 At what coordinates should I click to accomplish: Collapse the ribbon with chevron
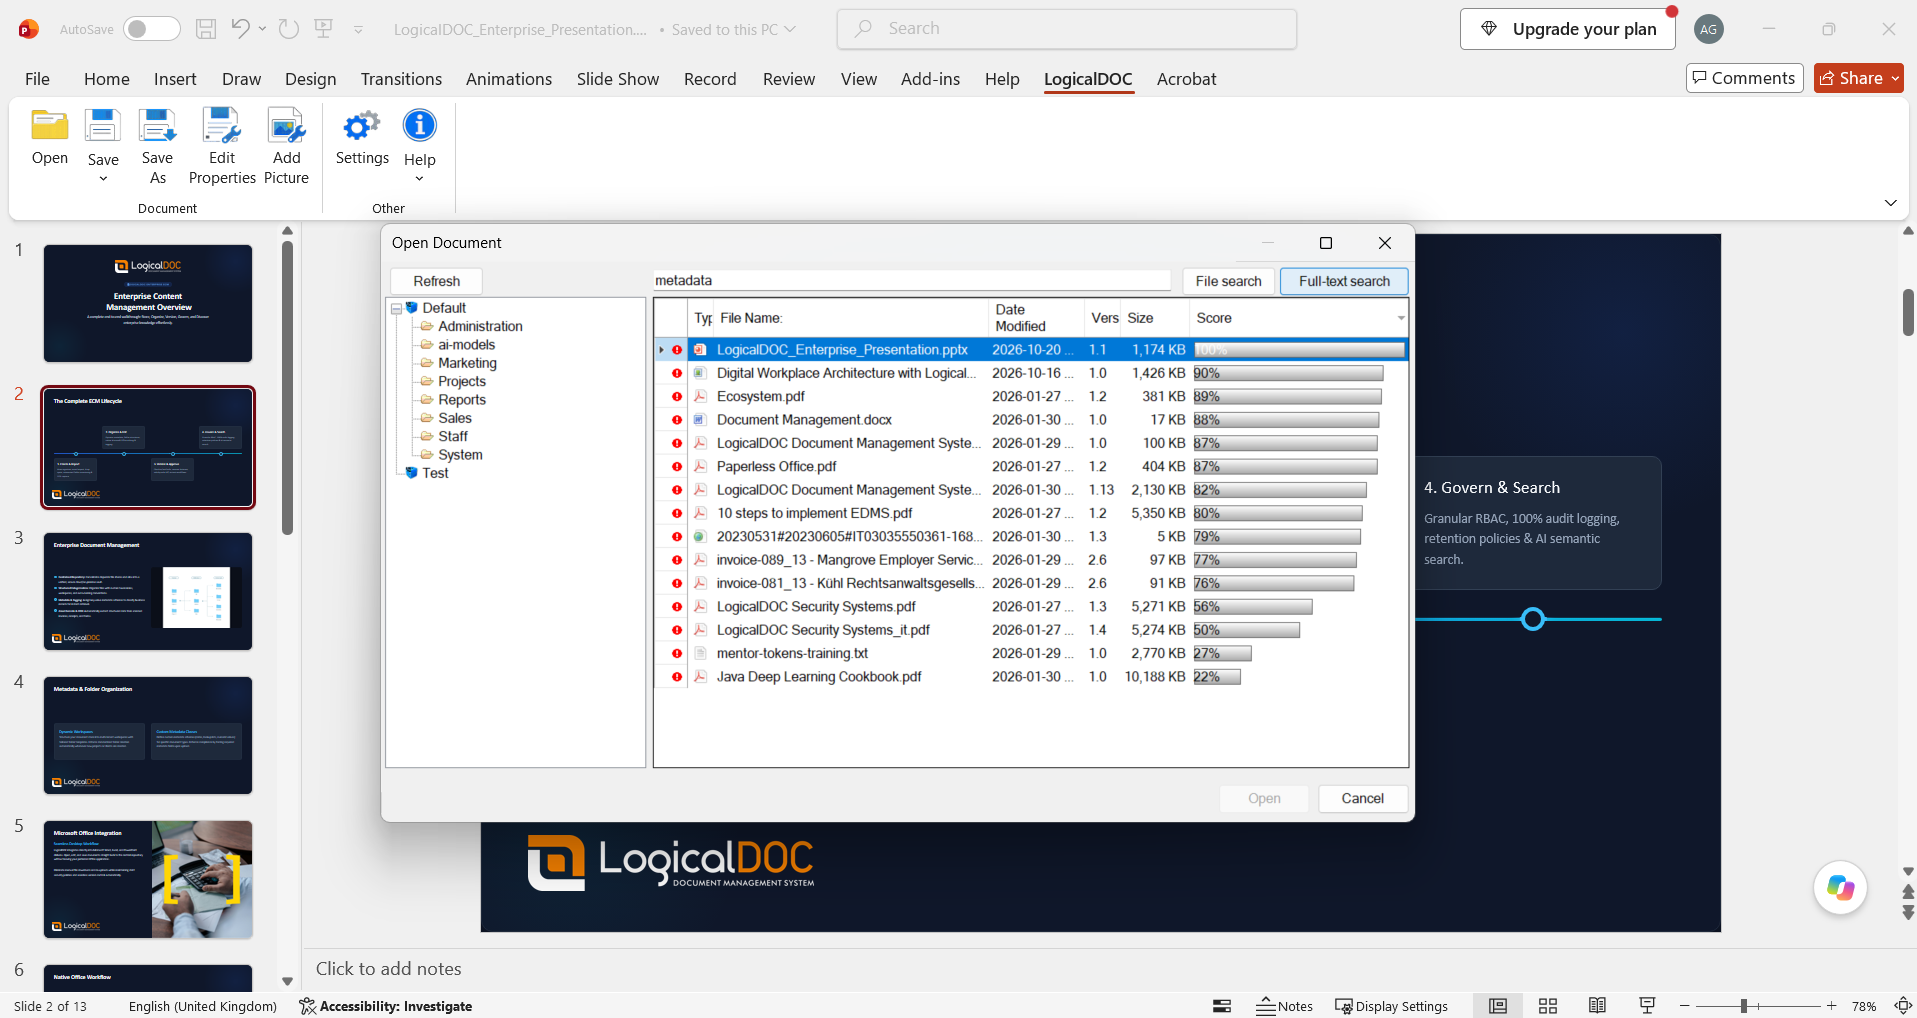coord(1890,203)
